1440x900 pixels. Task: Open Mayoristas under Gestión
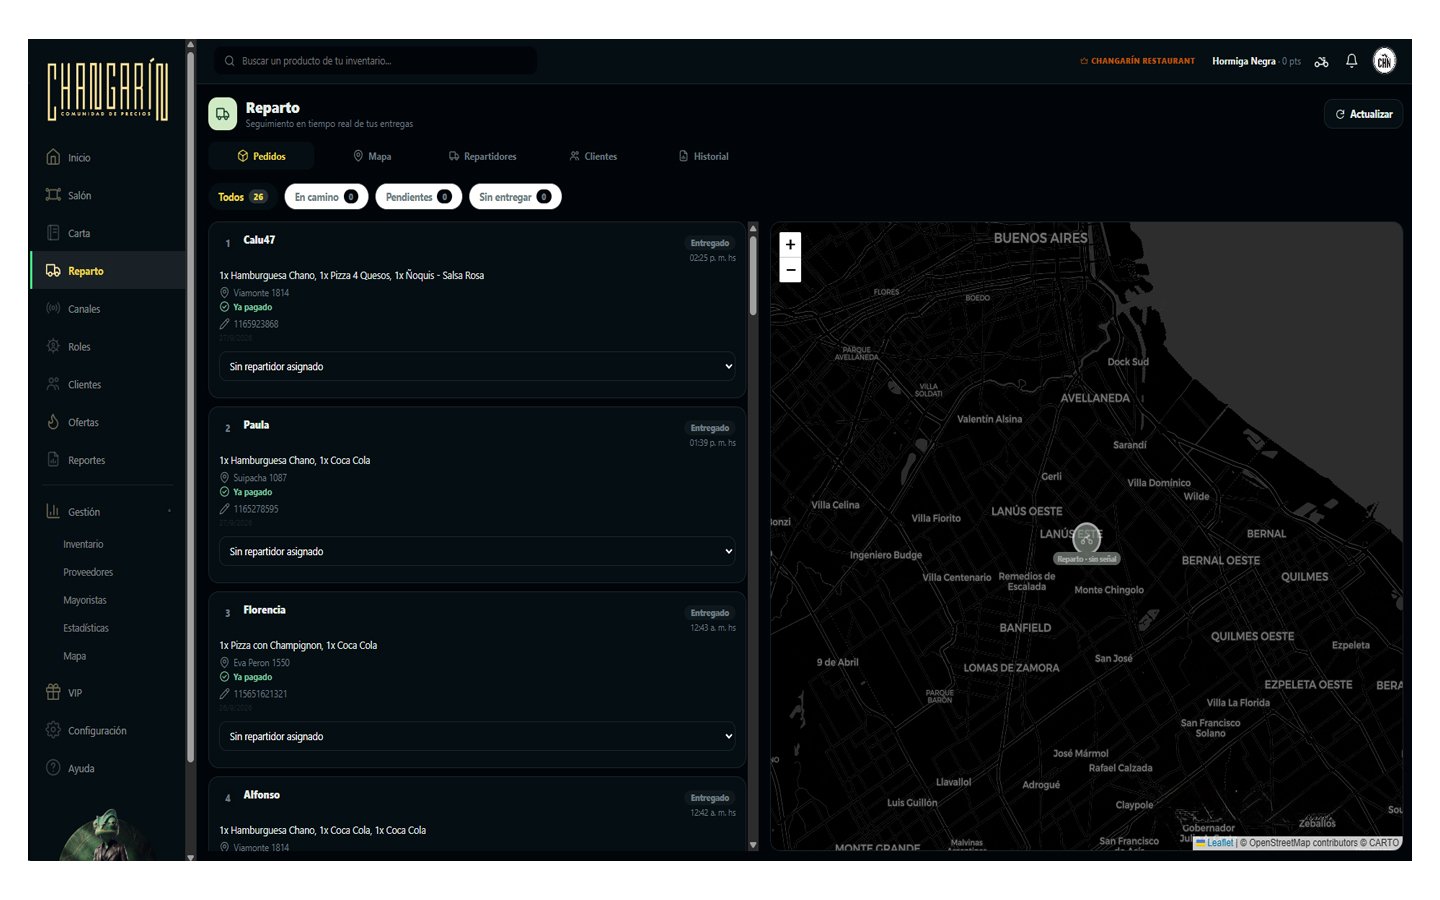(x=85, y=600)
